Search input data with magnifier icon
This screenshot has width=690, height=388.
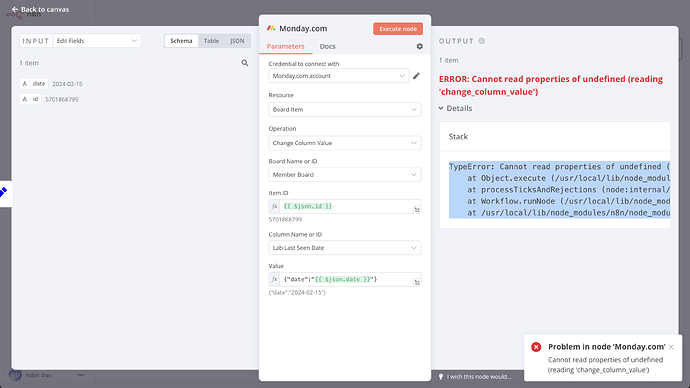point(245,63)
